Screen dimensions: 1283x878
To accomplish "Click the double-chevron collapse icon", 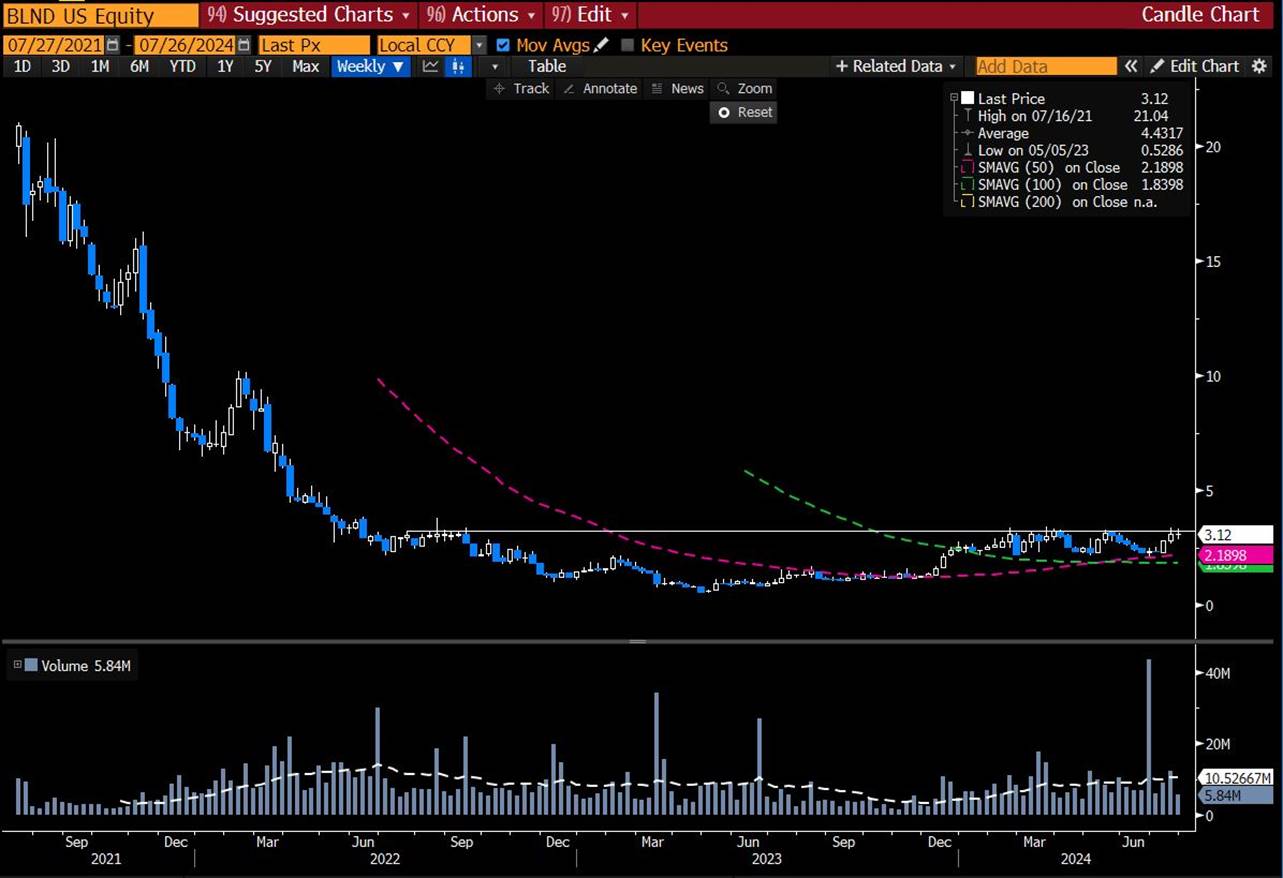I will tap(1131, 66).
